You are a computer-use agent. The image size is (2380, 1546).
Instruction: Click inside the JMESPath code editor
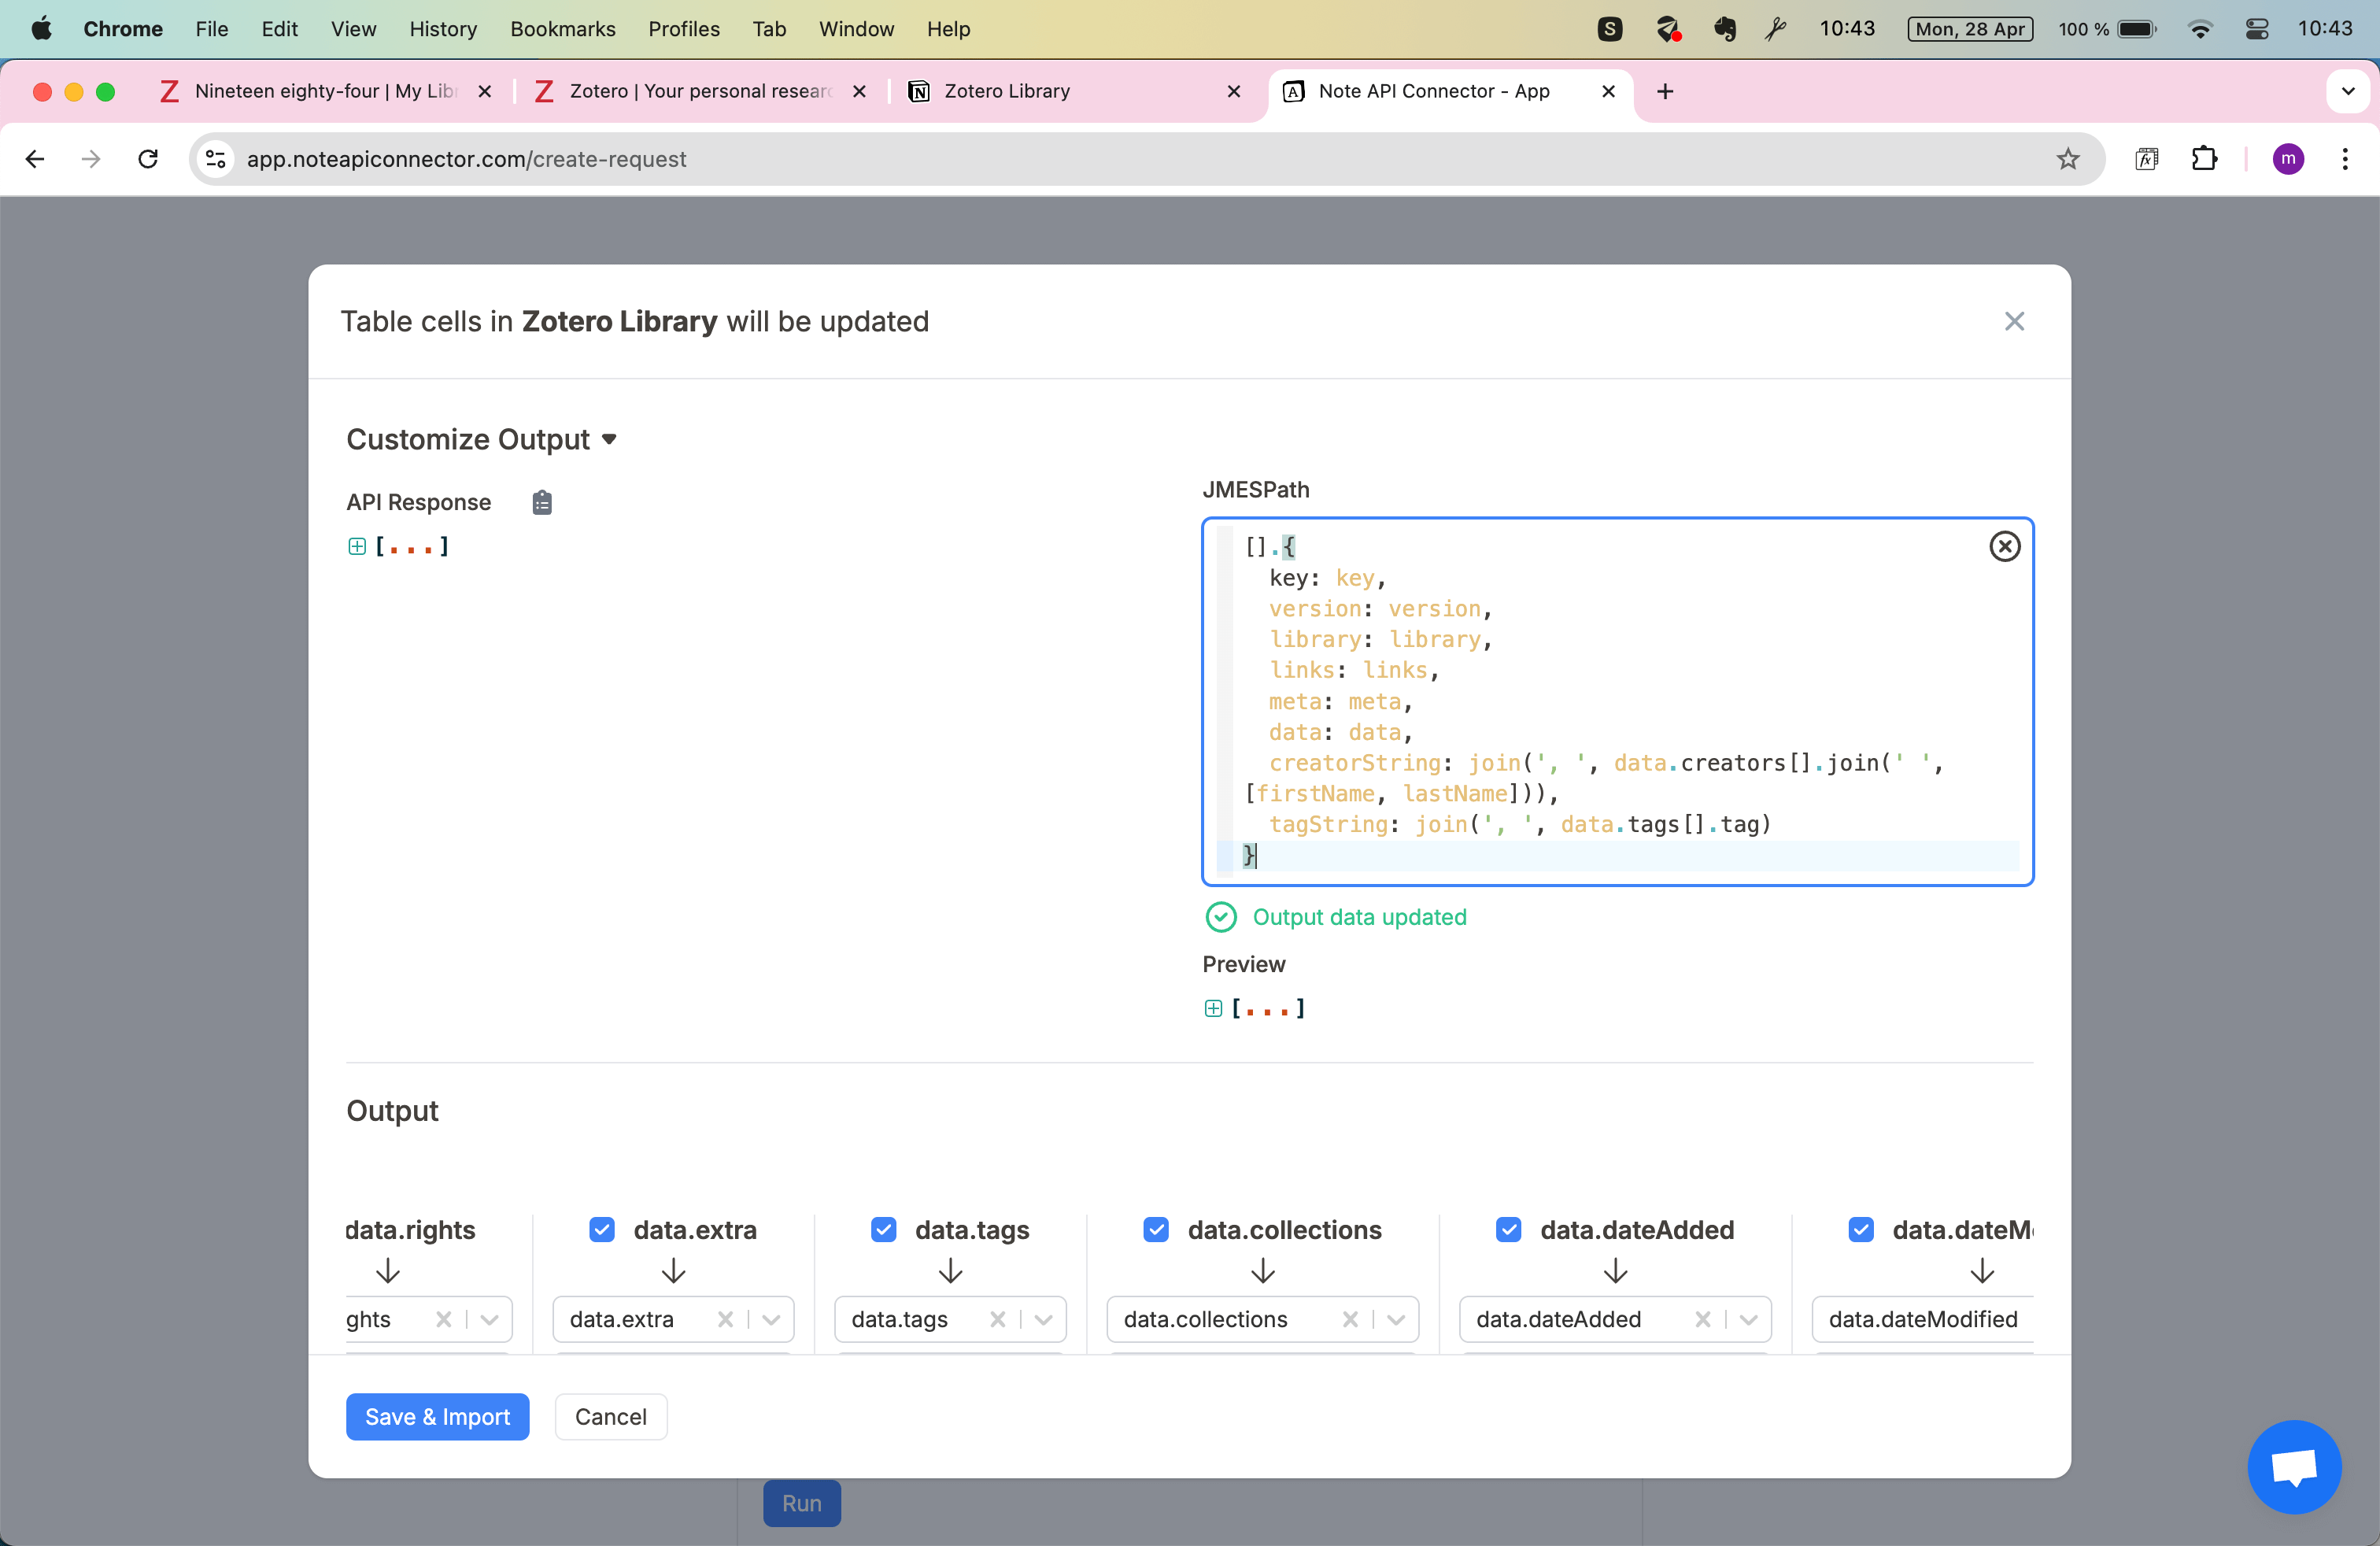[x=1617, y=701]
